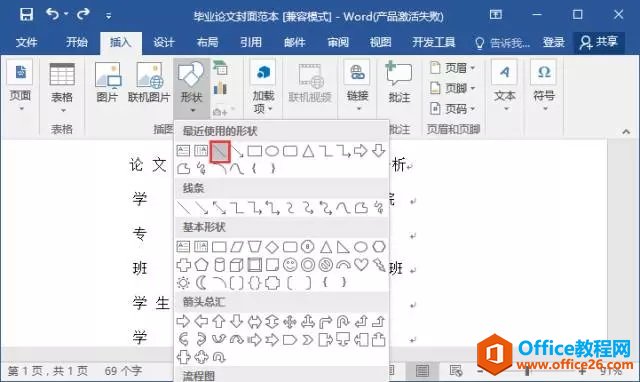Select the hexagon in basic shapes
This screenshot has height=382, width=640.
(x=379, y=247)
